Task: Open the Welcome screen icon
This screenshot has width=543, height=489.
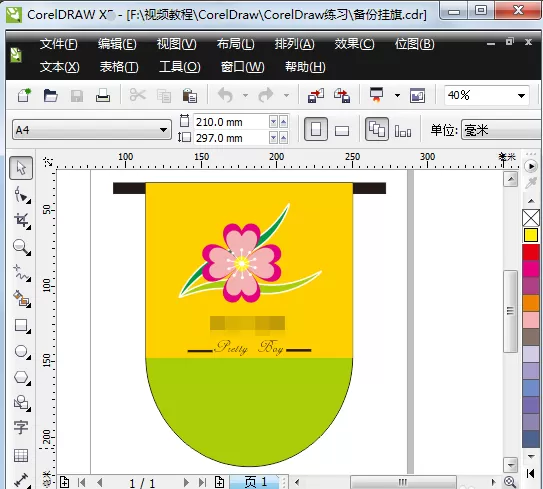Action: [417, 95]
